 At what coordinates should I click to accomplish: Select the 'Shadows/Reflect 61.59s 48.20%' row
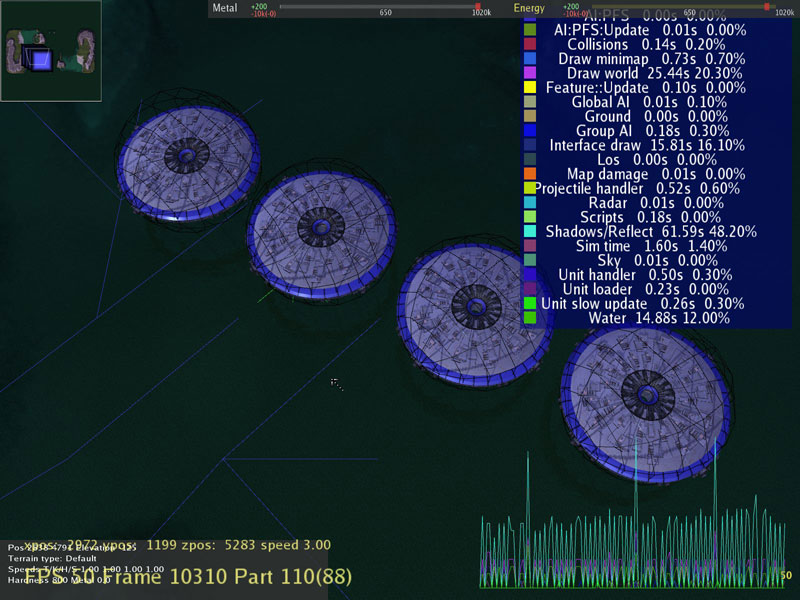point(651,232)
